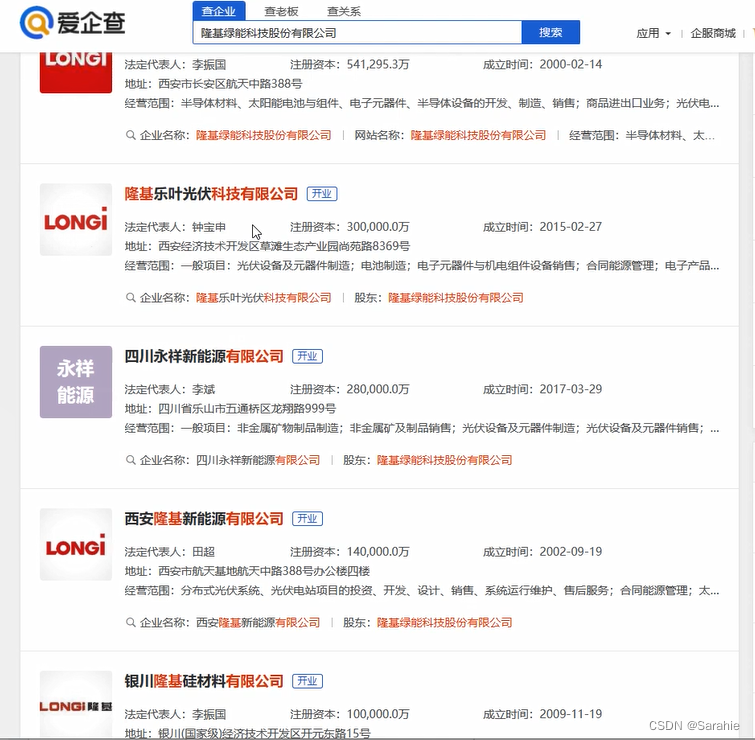Click 开业 tag beside 隆基乐叶光伏科技有限公司

pos(322,194)
